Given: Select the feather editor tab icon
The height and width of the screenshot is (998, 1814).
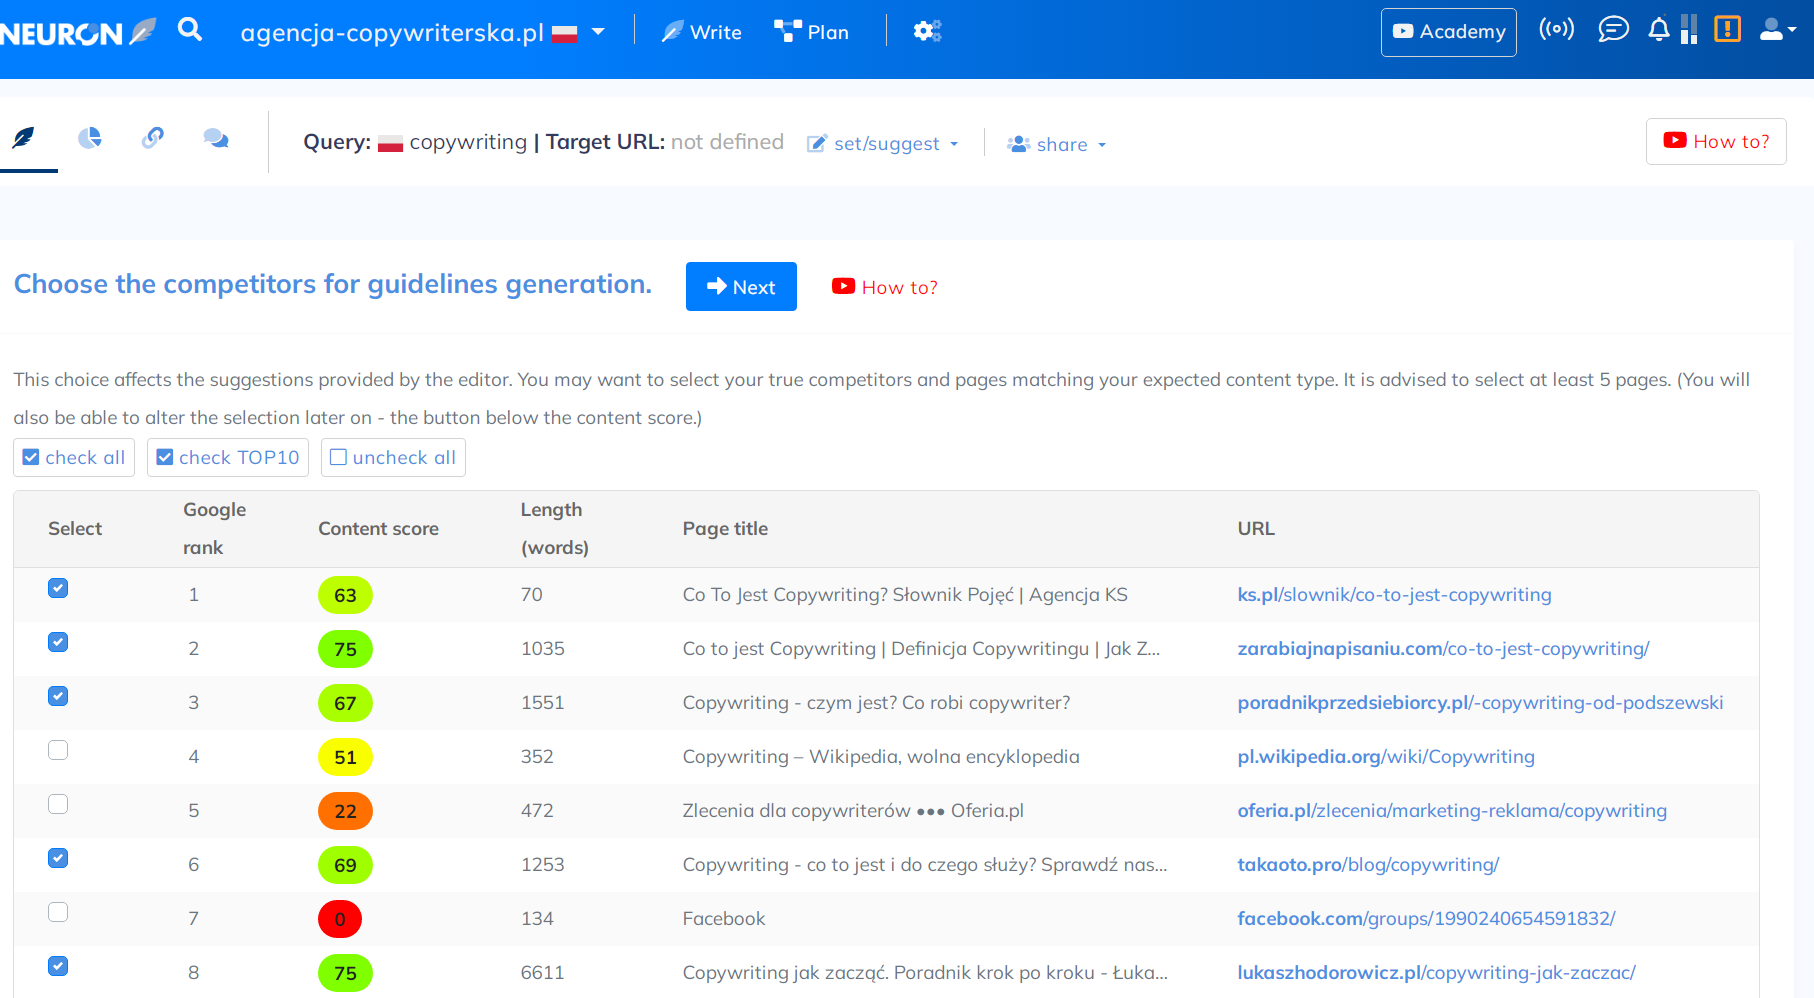Looking at the screenshot, I should pyautogui.click(x=24, y=138).
